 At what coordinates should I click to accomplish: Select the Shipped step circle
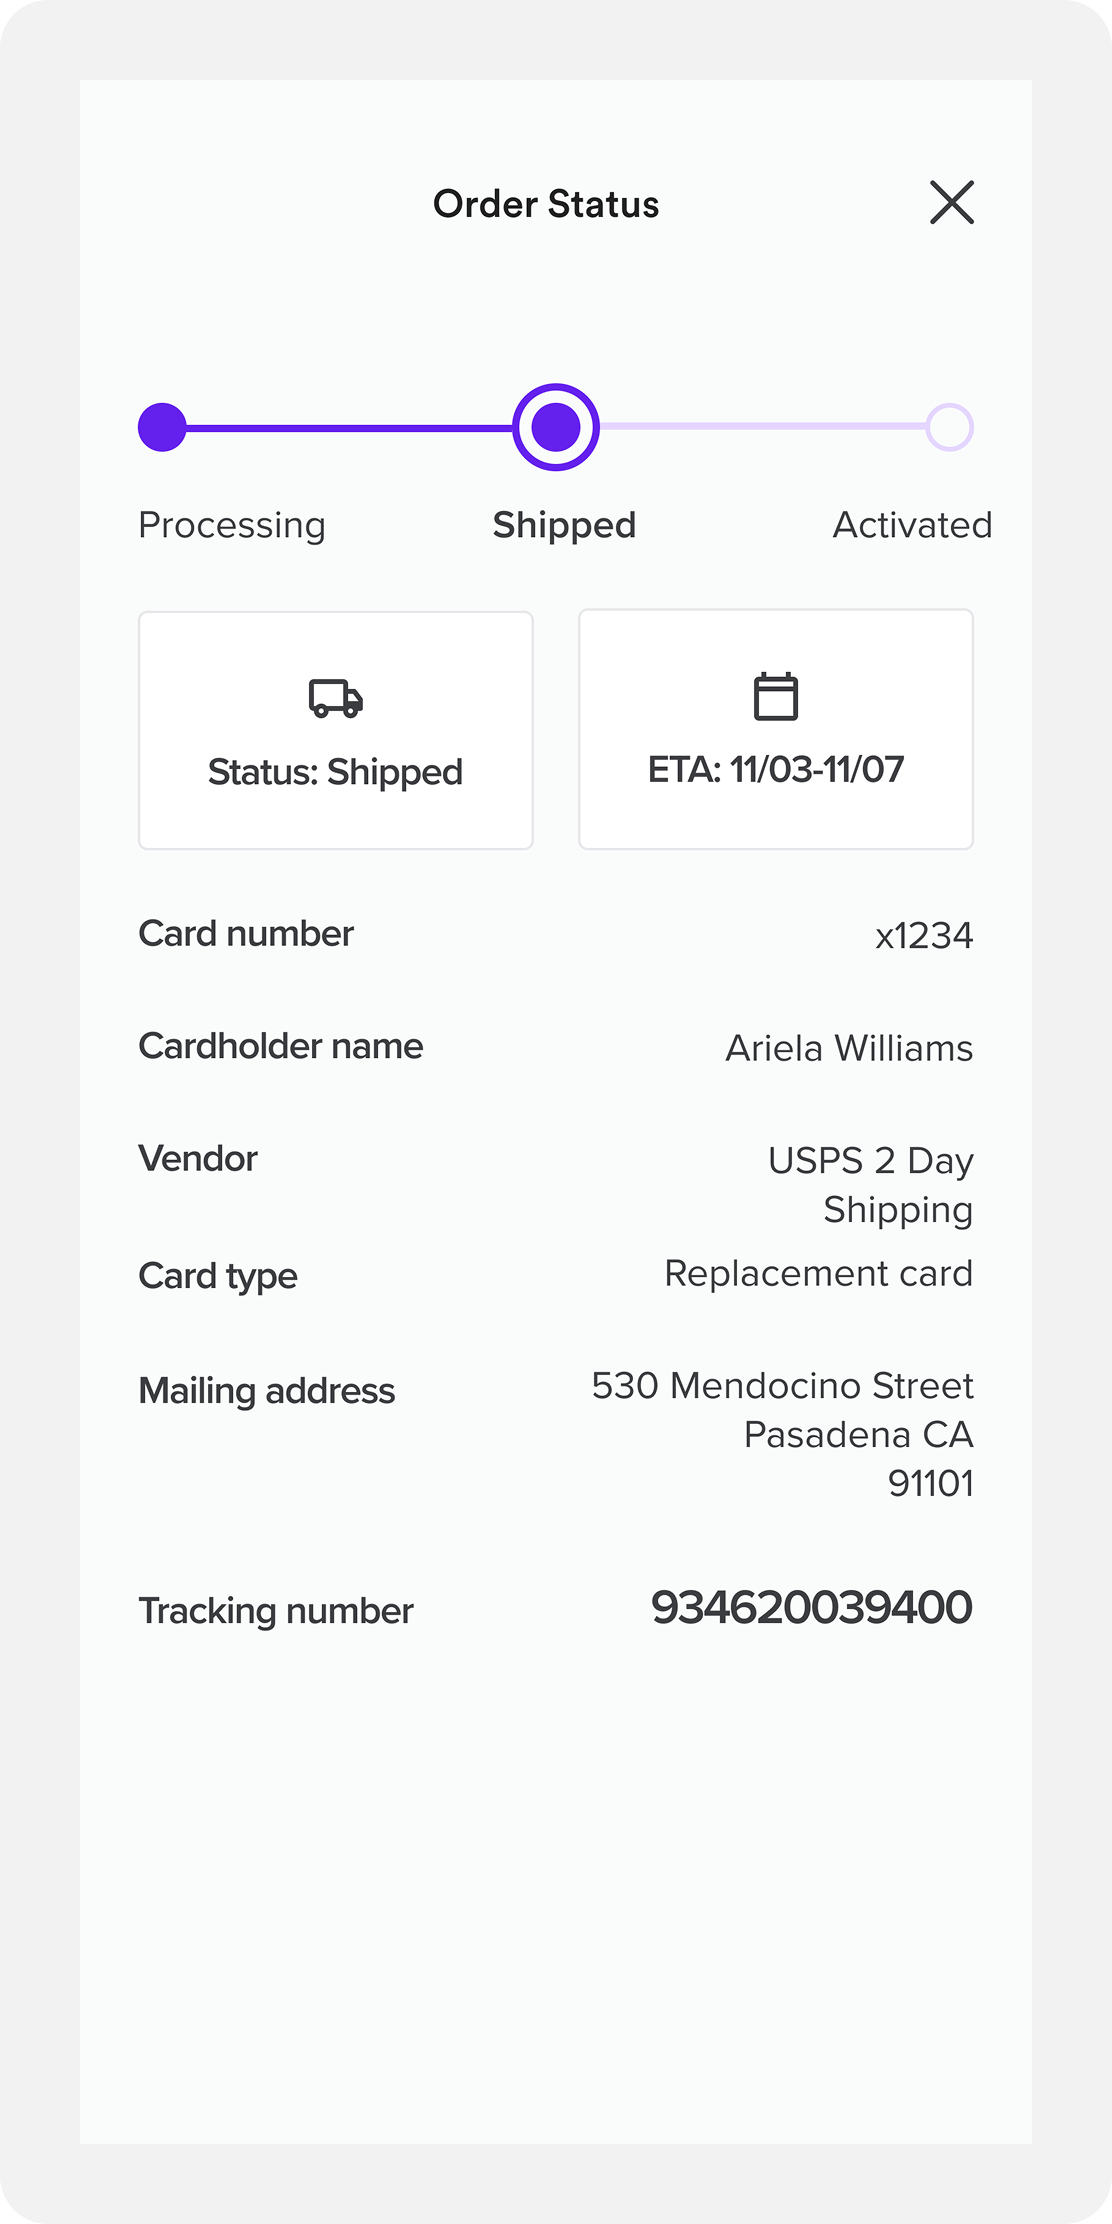point(556,427)
